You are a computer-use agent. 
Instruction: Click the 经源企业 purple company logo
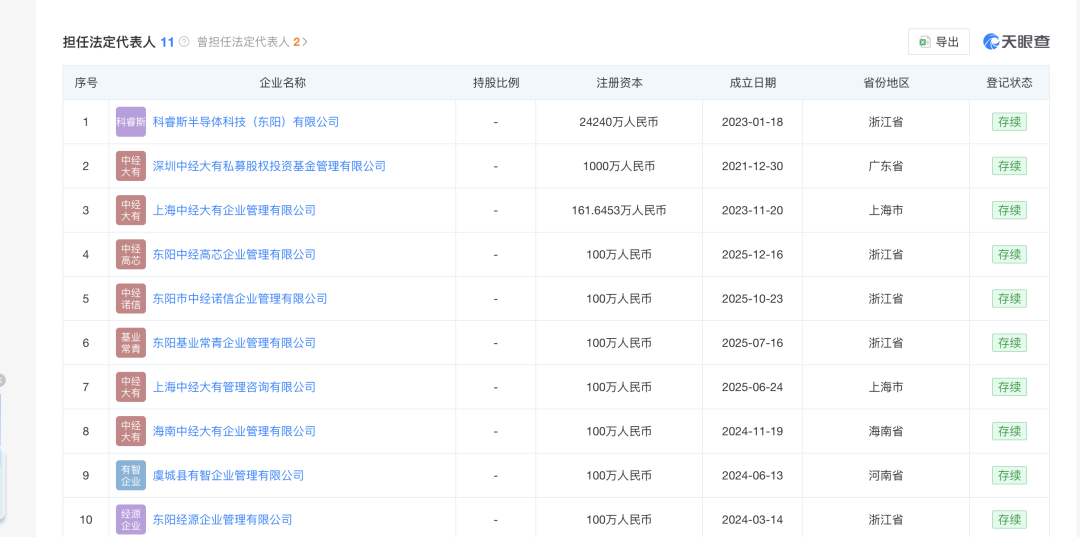131,519
